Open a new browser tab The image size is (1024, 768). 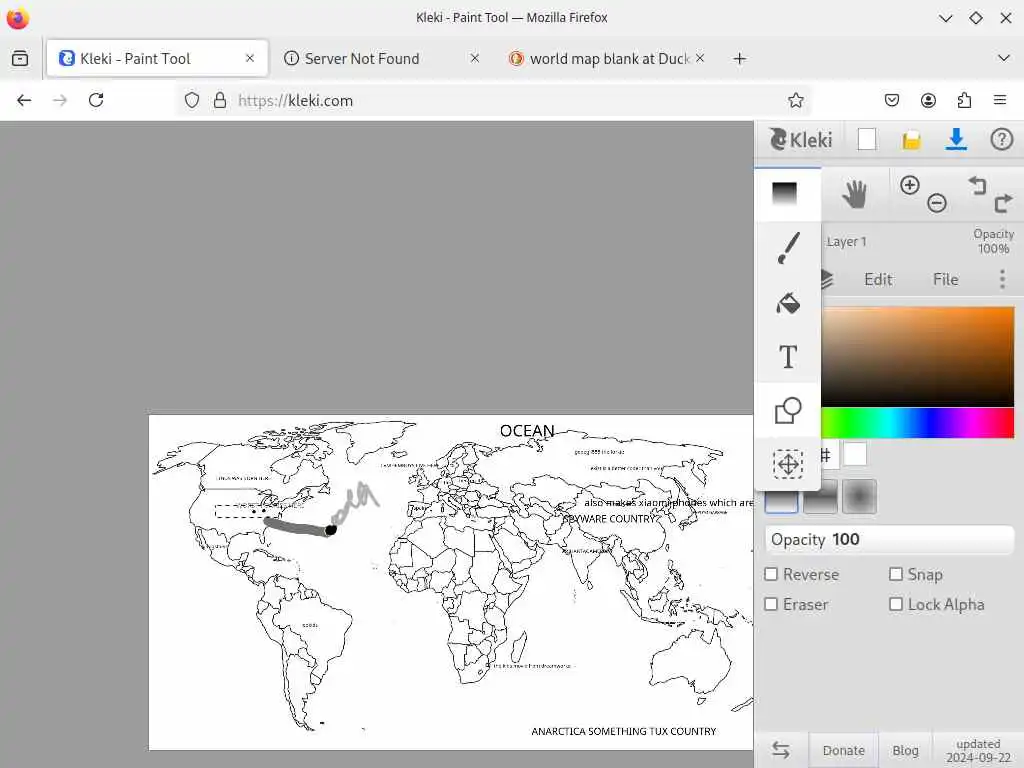coord(739,59)
